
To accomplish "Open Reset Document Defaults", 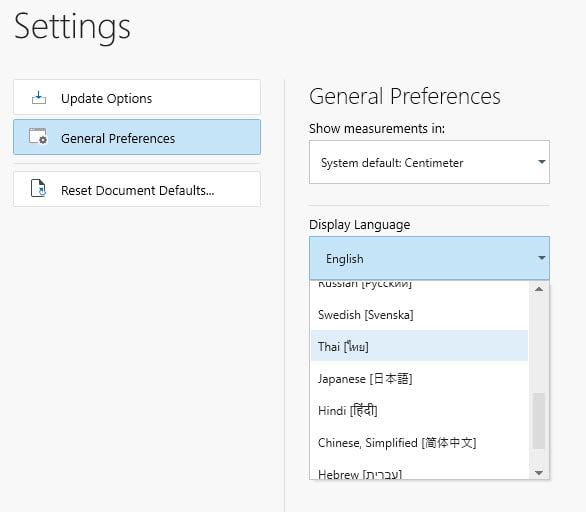I will tap(137, 189).
